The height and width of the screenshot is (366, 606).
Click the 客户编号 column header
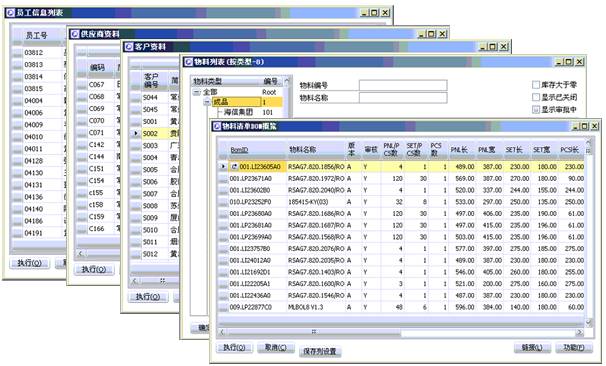tap(151, 80)
